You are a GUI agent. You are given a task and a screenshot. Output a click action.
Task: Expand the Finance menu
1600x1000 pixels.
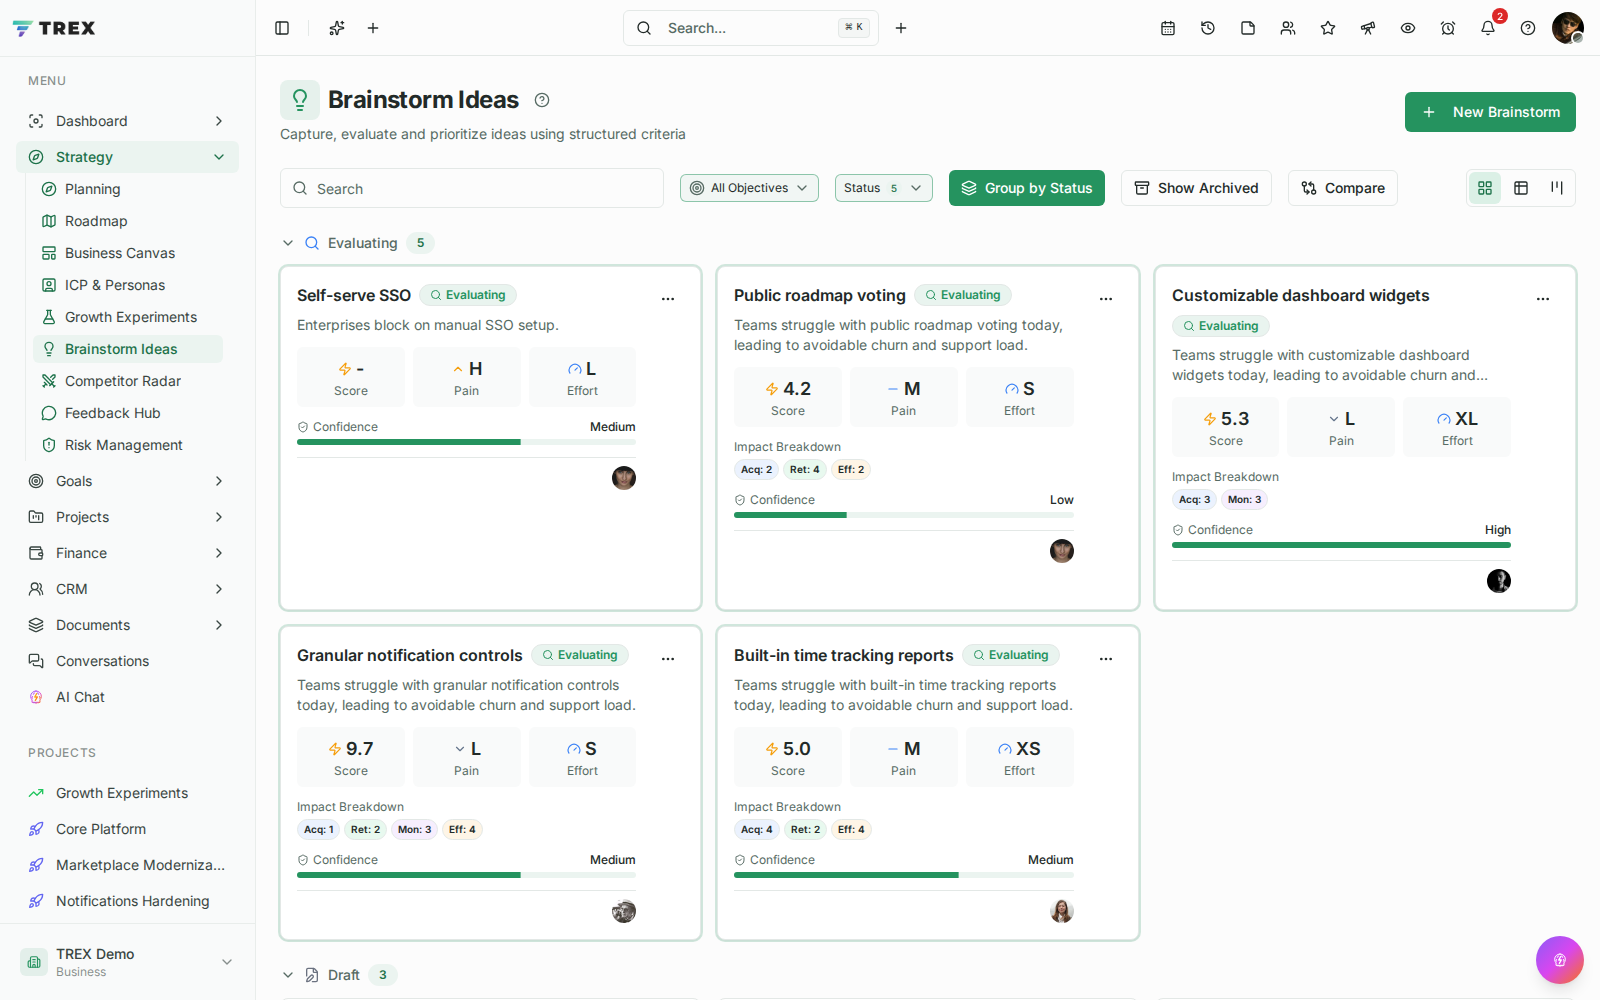coord(128,553)
